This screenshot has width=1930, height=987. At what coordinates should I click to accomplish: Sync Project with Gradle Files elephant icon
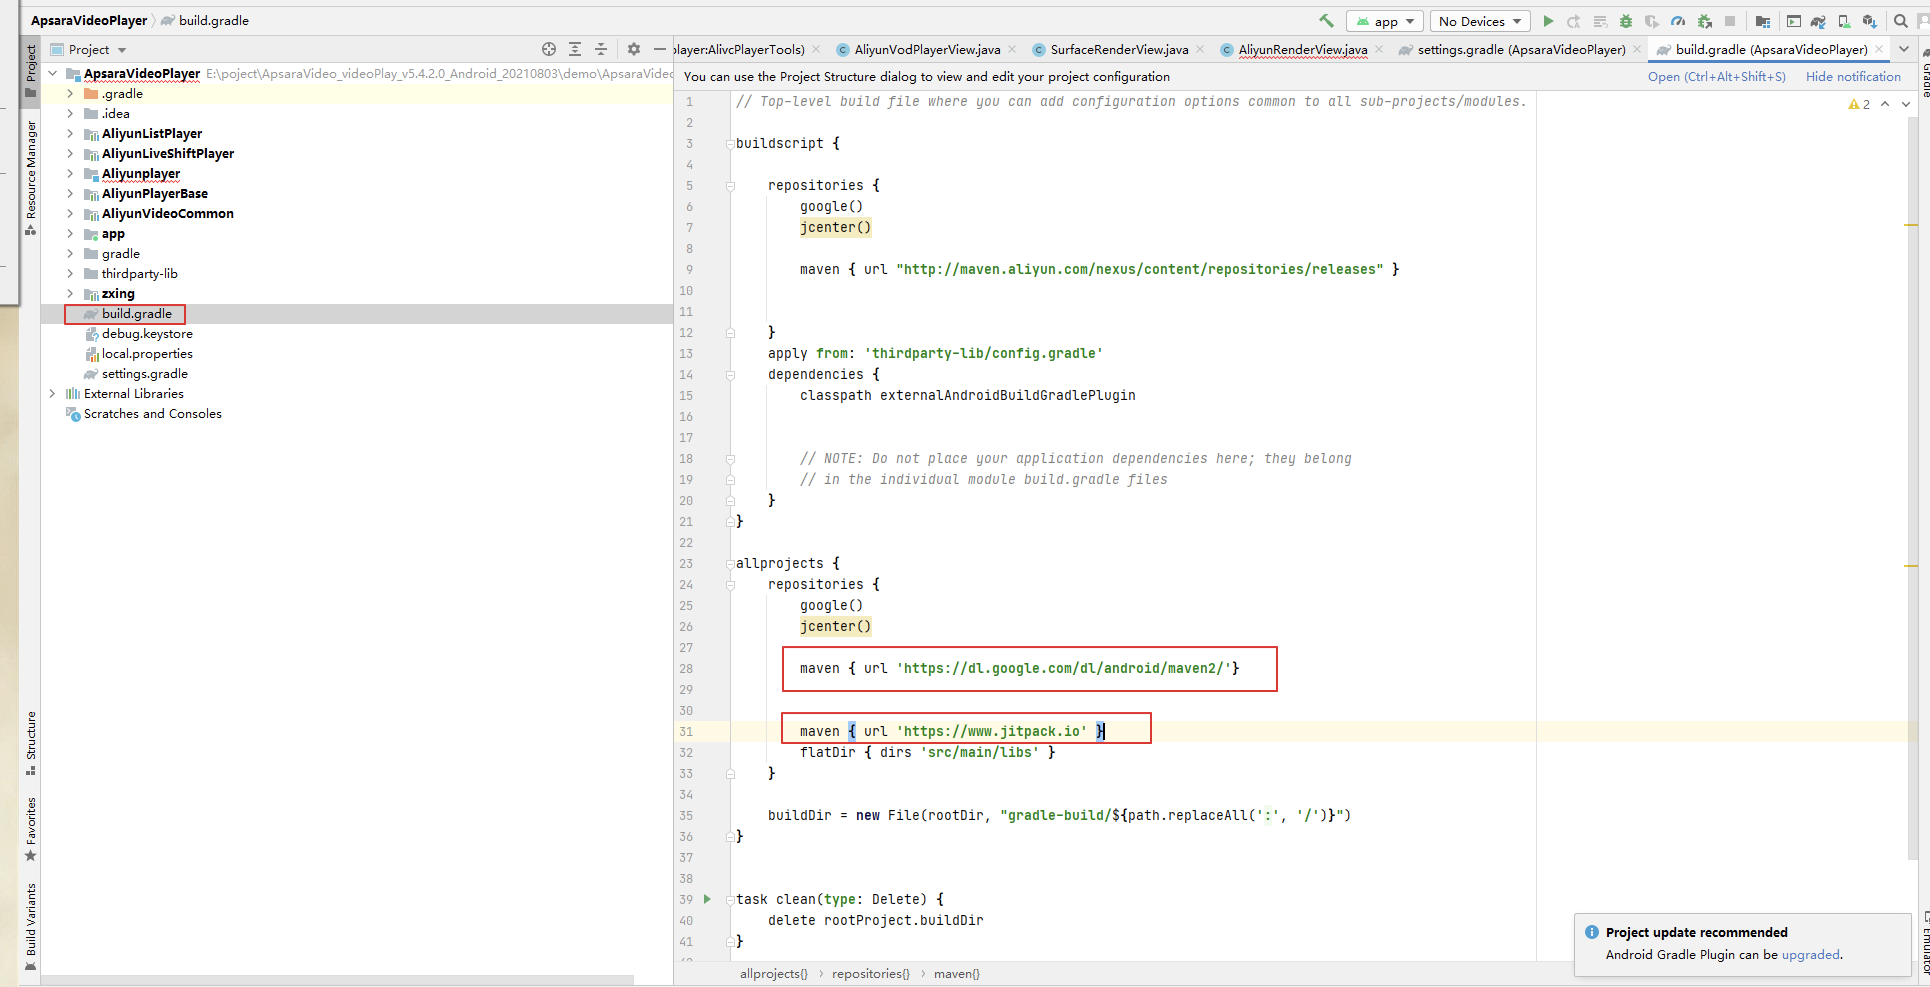tap(1818, 21)
